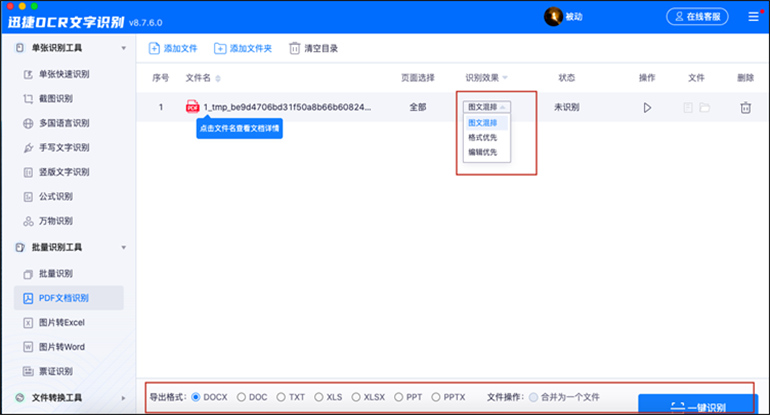This screenshot has height=415, width=770.
Task: Select DOCX export format radio
Action: pos(196,397)
